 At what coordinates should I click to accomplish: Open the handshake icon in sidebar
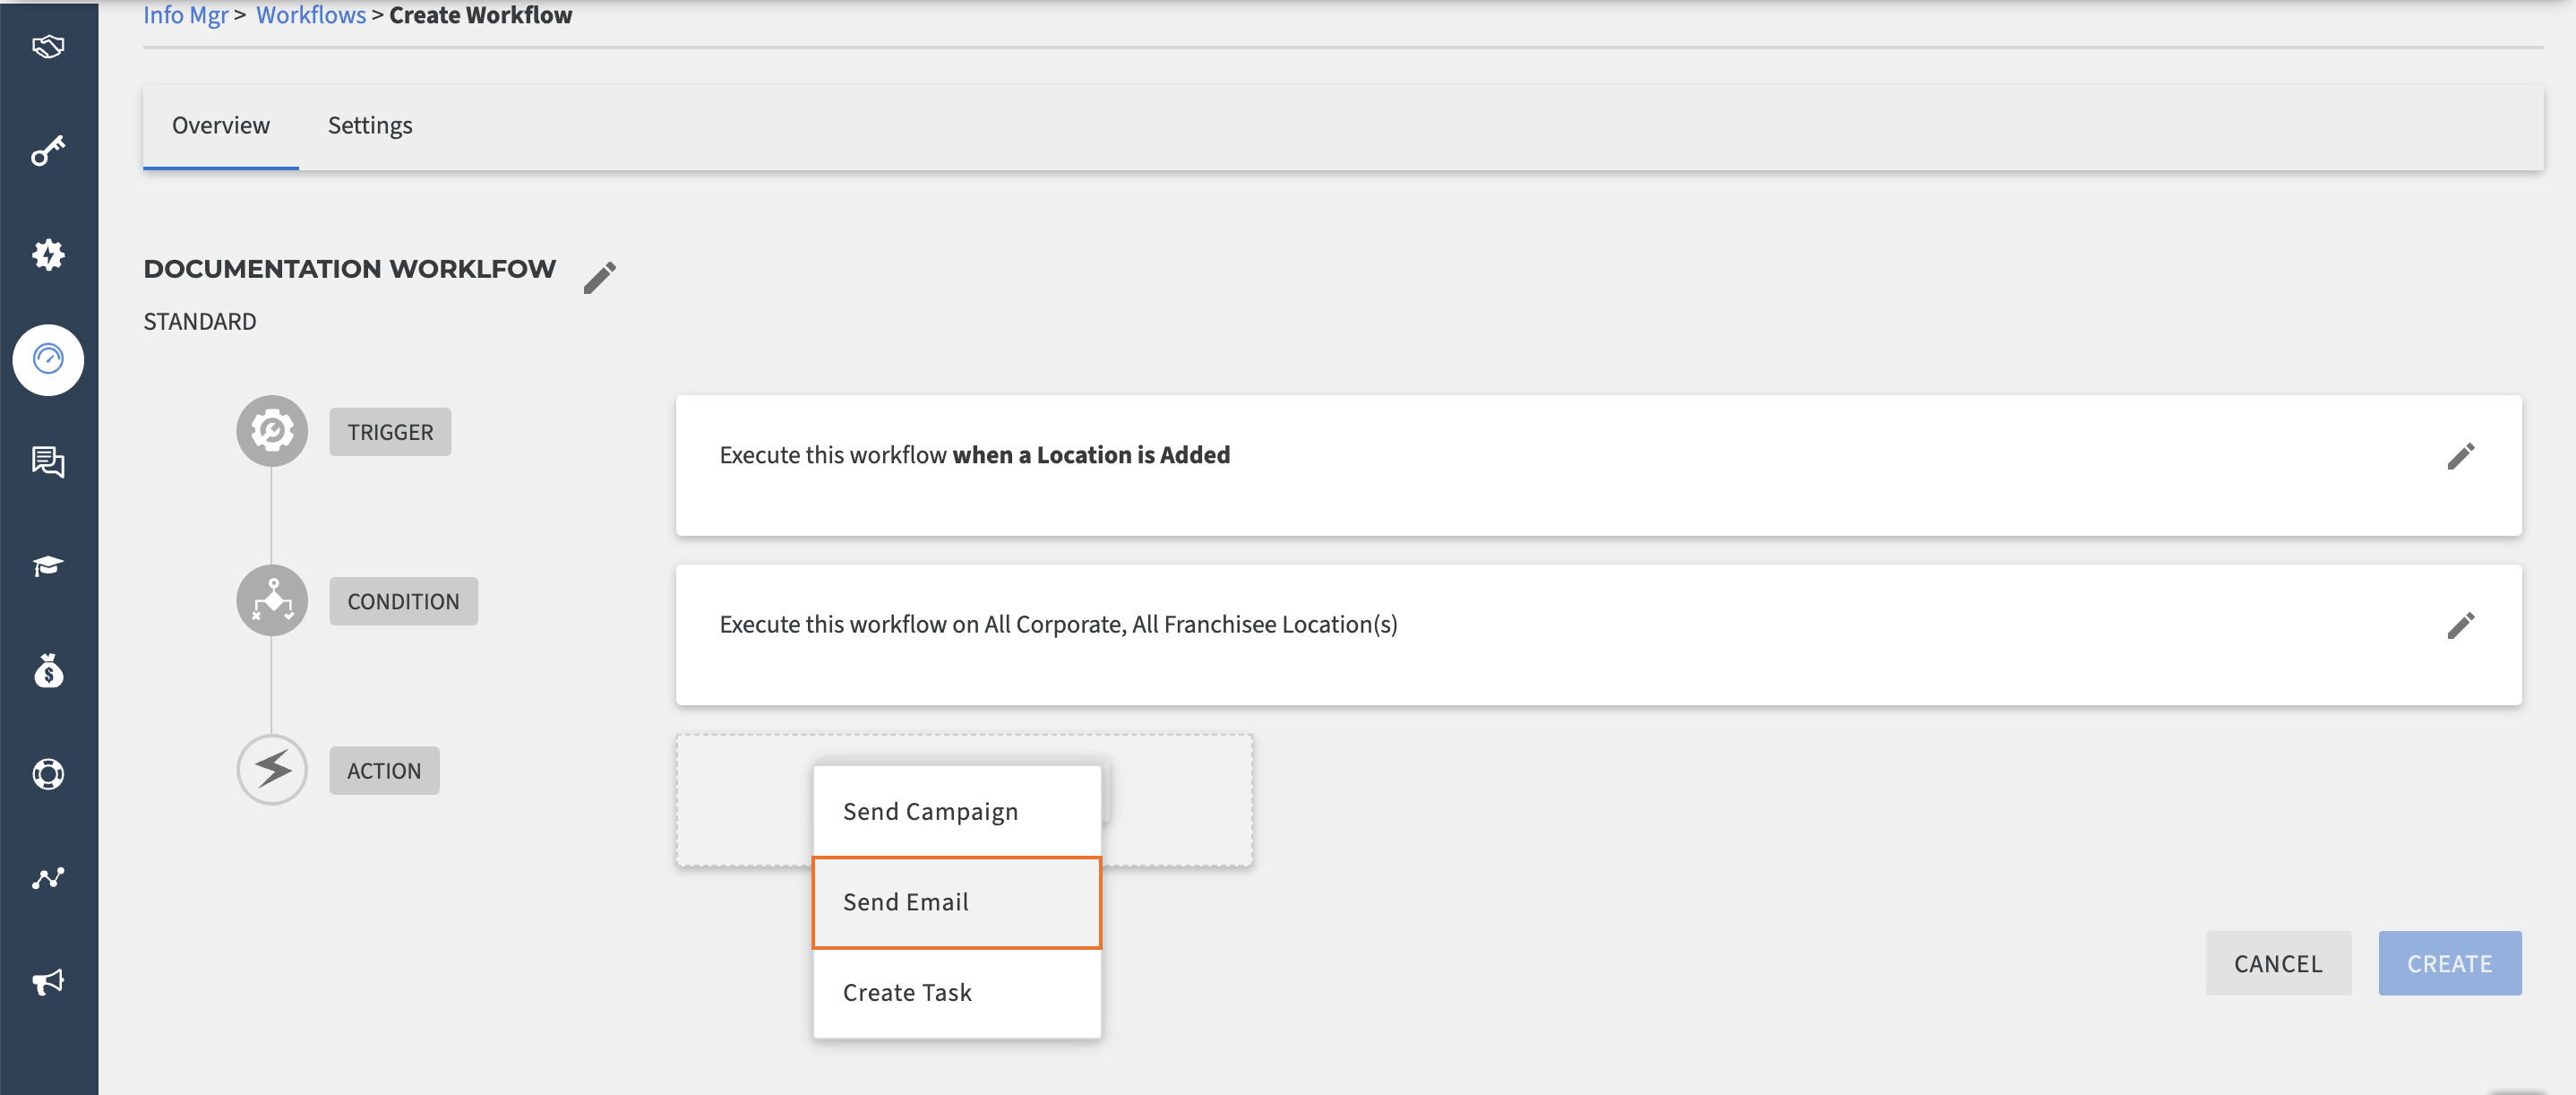[x=48, y=47]
